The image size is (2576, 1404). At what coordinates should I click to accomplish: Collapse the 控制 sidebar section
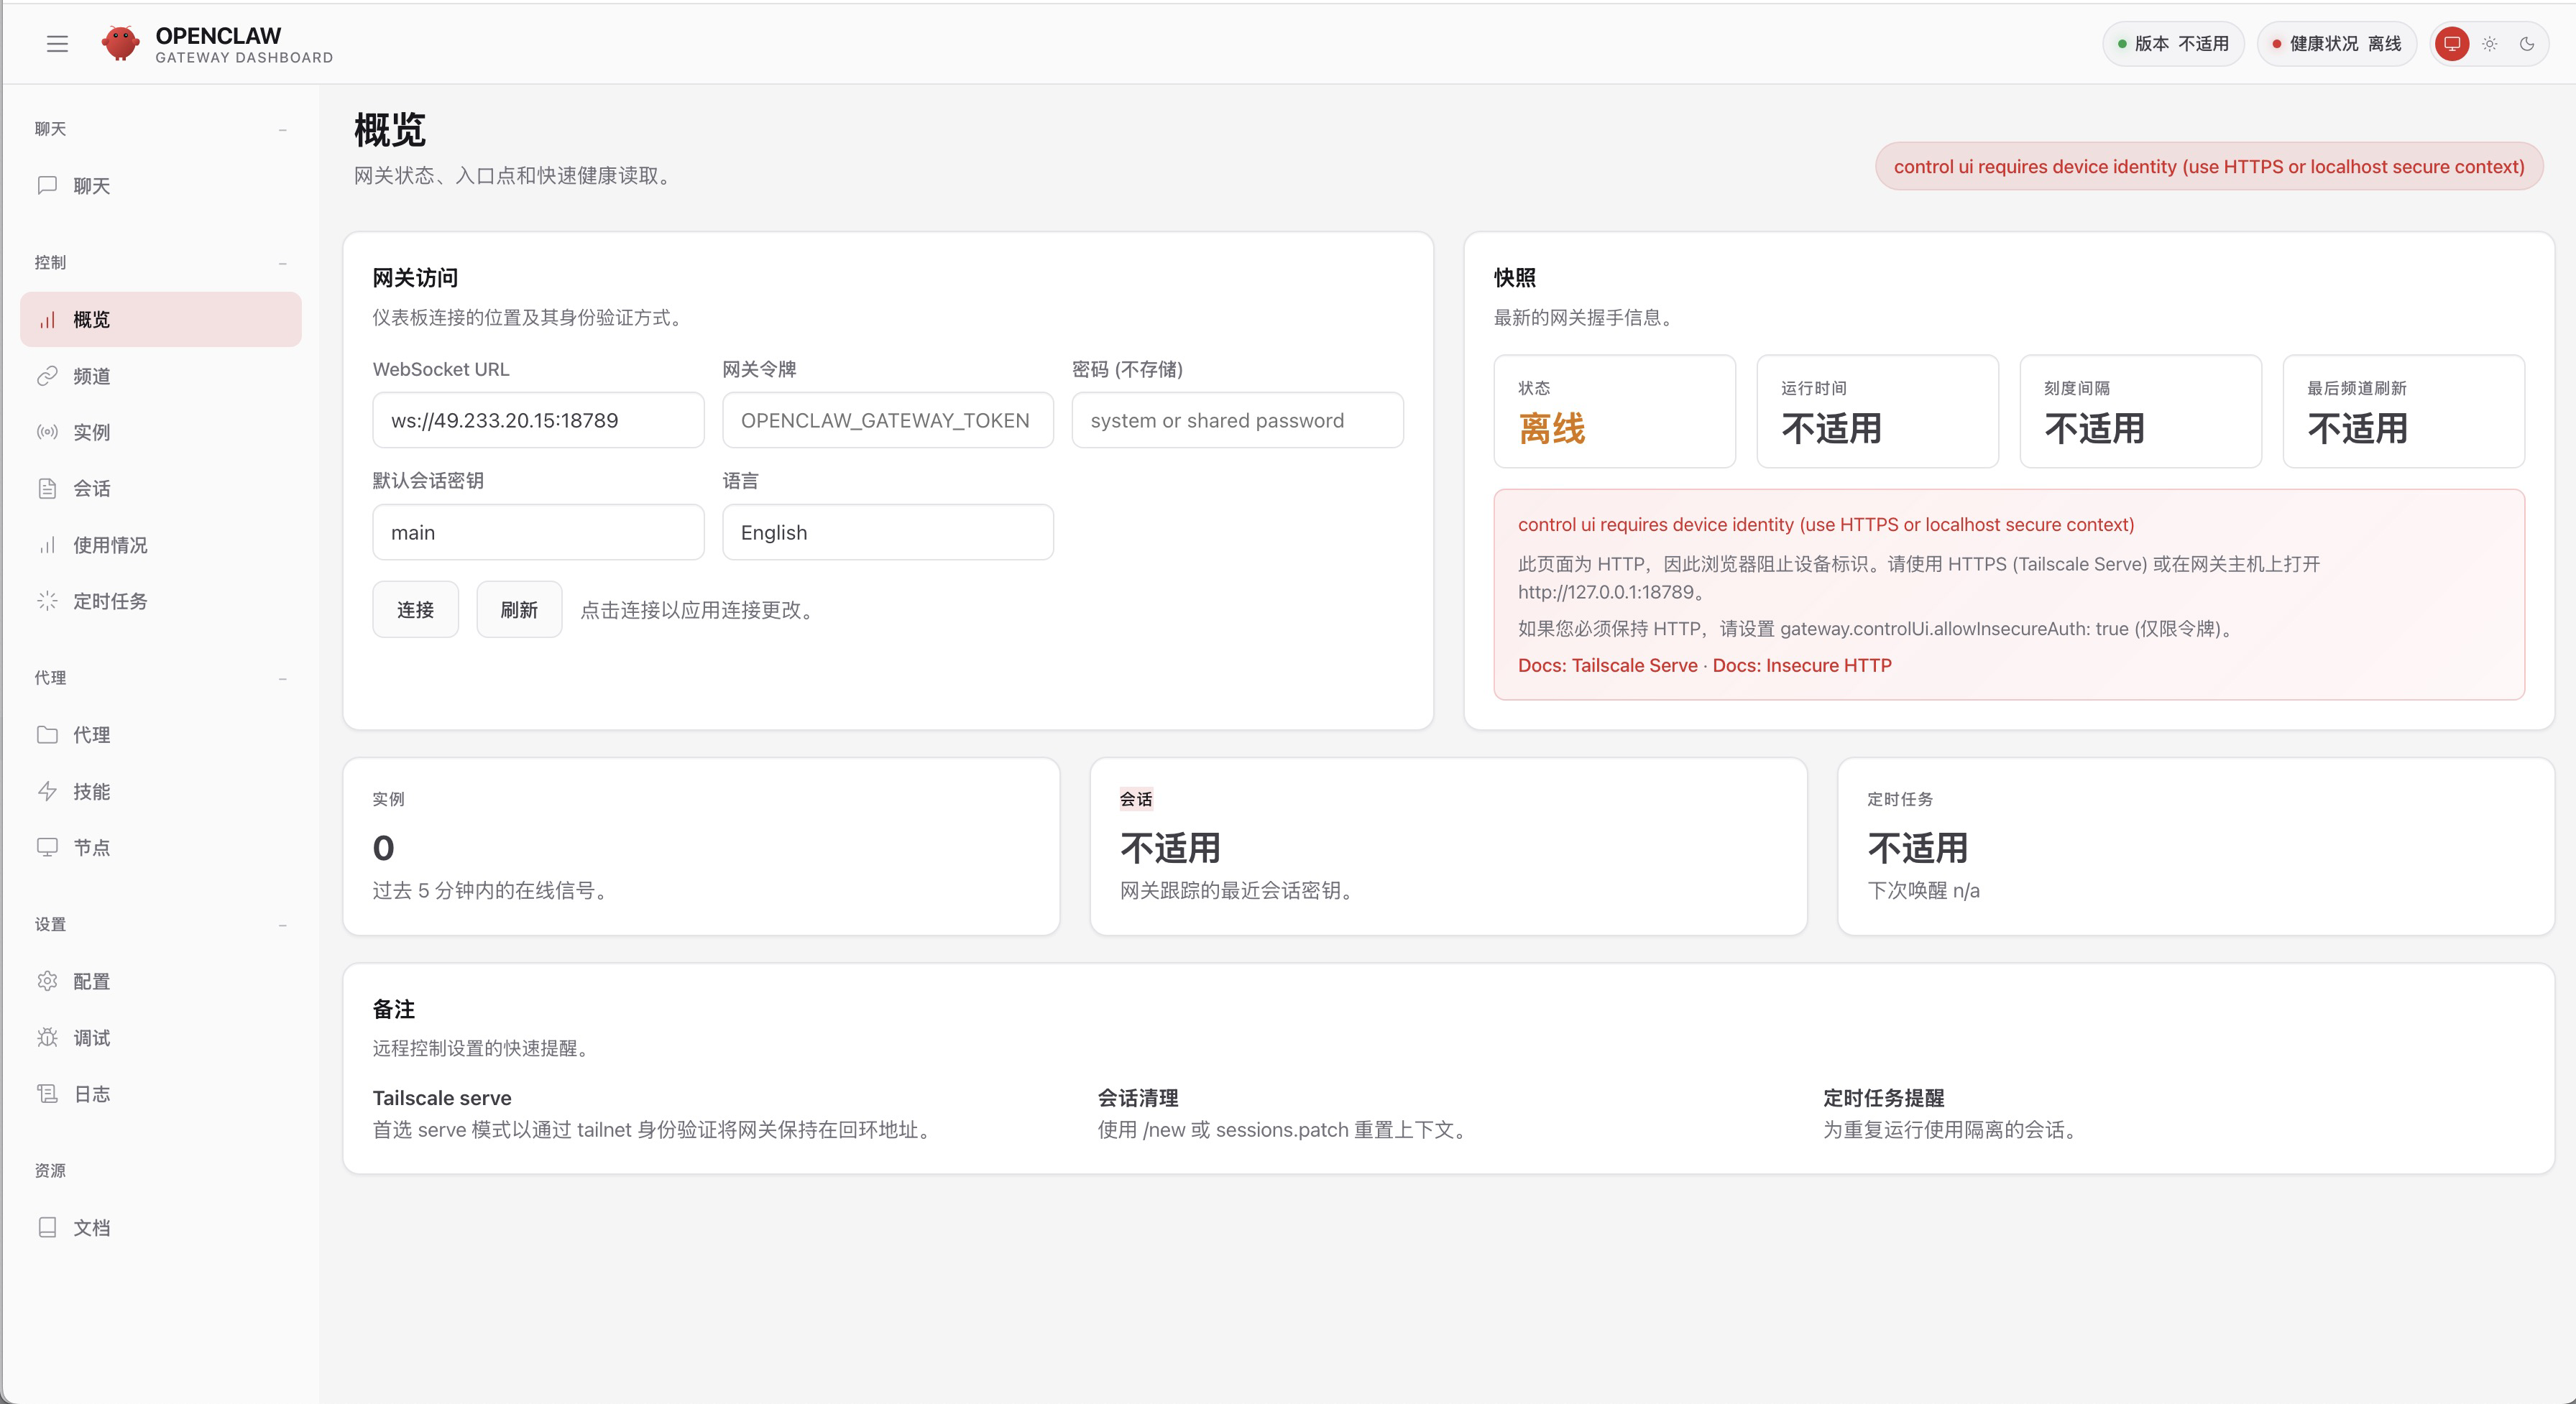(x=282, y=263)
